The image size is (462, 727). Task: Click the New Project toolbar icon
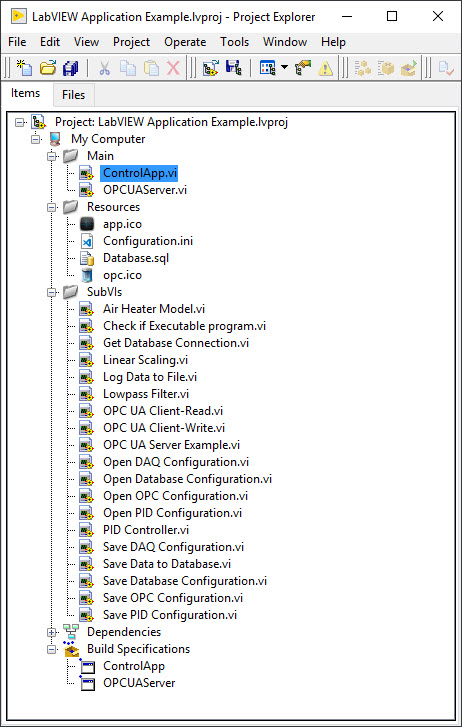coord(25,68)
